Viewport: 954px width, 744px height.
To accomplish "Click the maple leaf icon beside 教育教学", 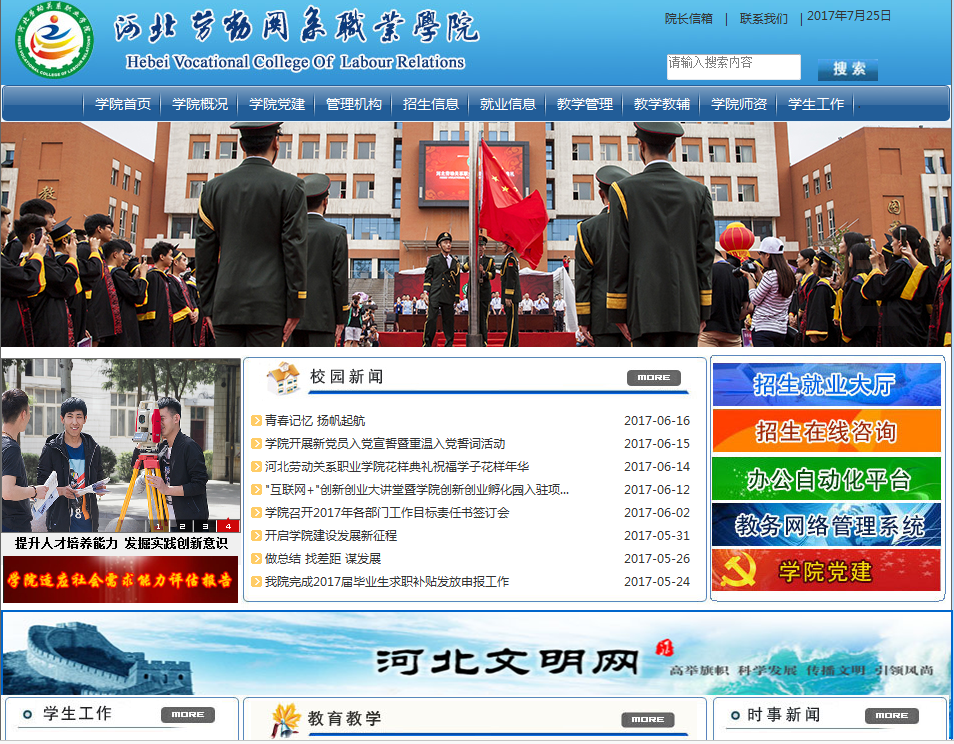I will tap(286, 718).
